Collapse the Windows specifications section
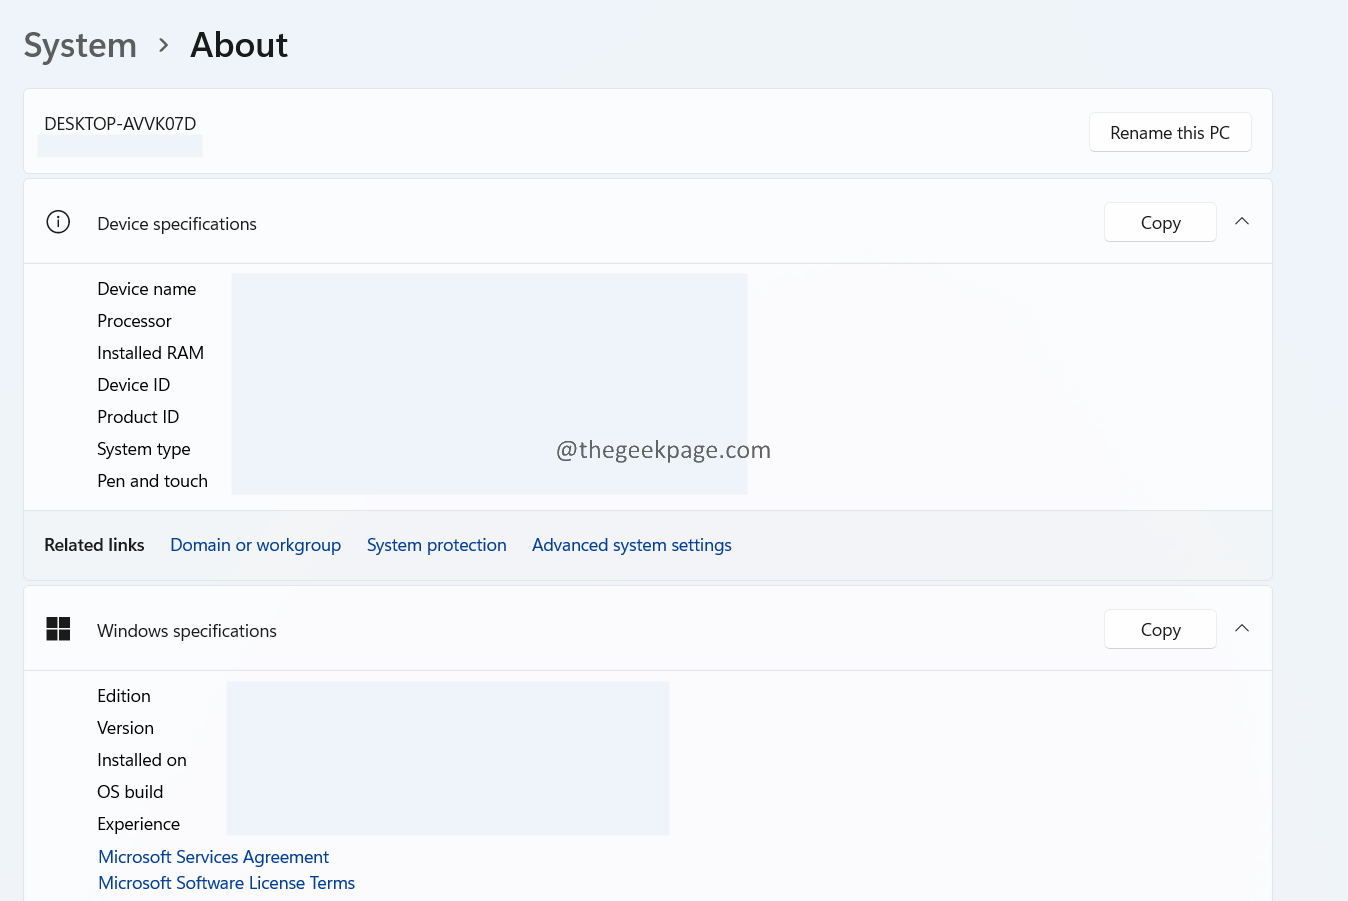Screen dimensions: 1348x901 [1242, 629]
